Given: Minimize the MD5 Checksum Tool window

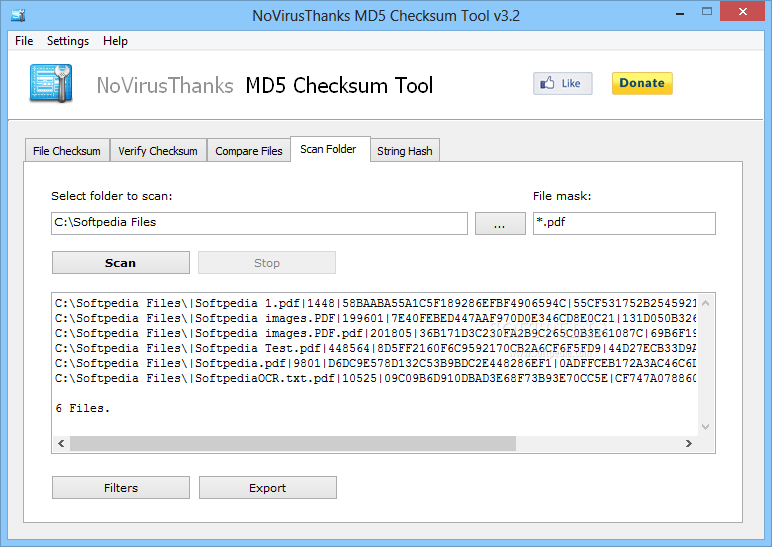Looking at the screenshot, I should pyautogui.click(x=680, y=13).
